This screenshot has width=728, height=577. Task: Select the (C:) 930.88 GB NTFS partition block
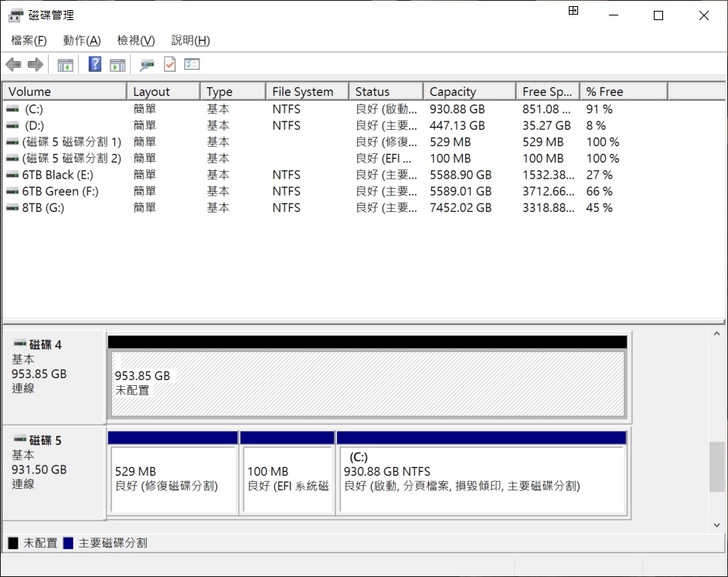[482, 479]
